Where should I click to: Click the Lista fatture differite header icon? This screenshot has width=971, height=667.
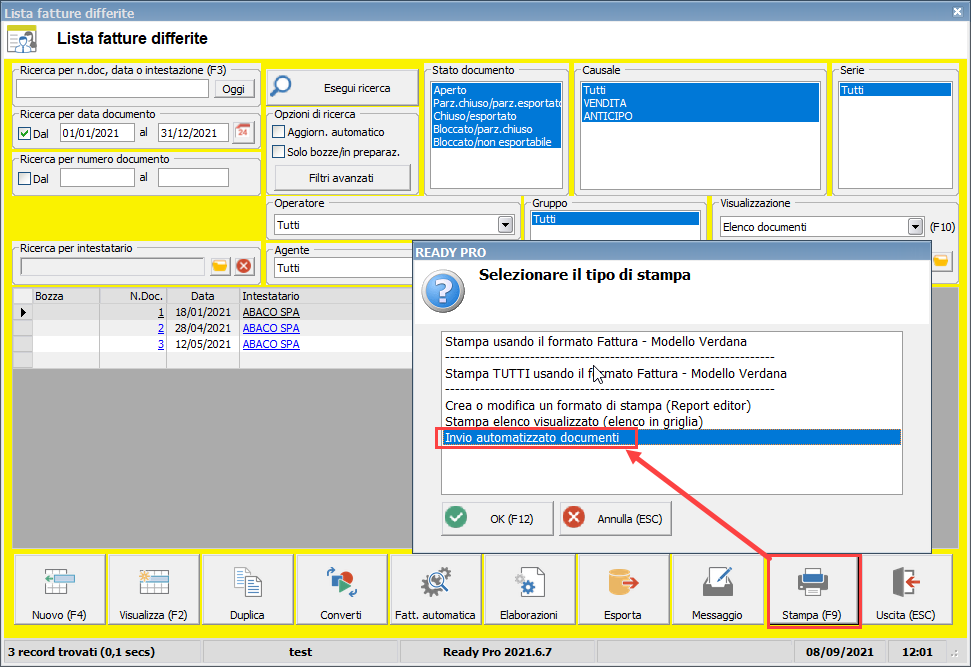pos(22,39)
